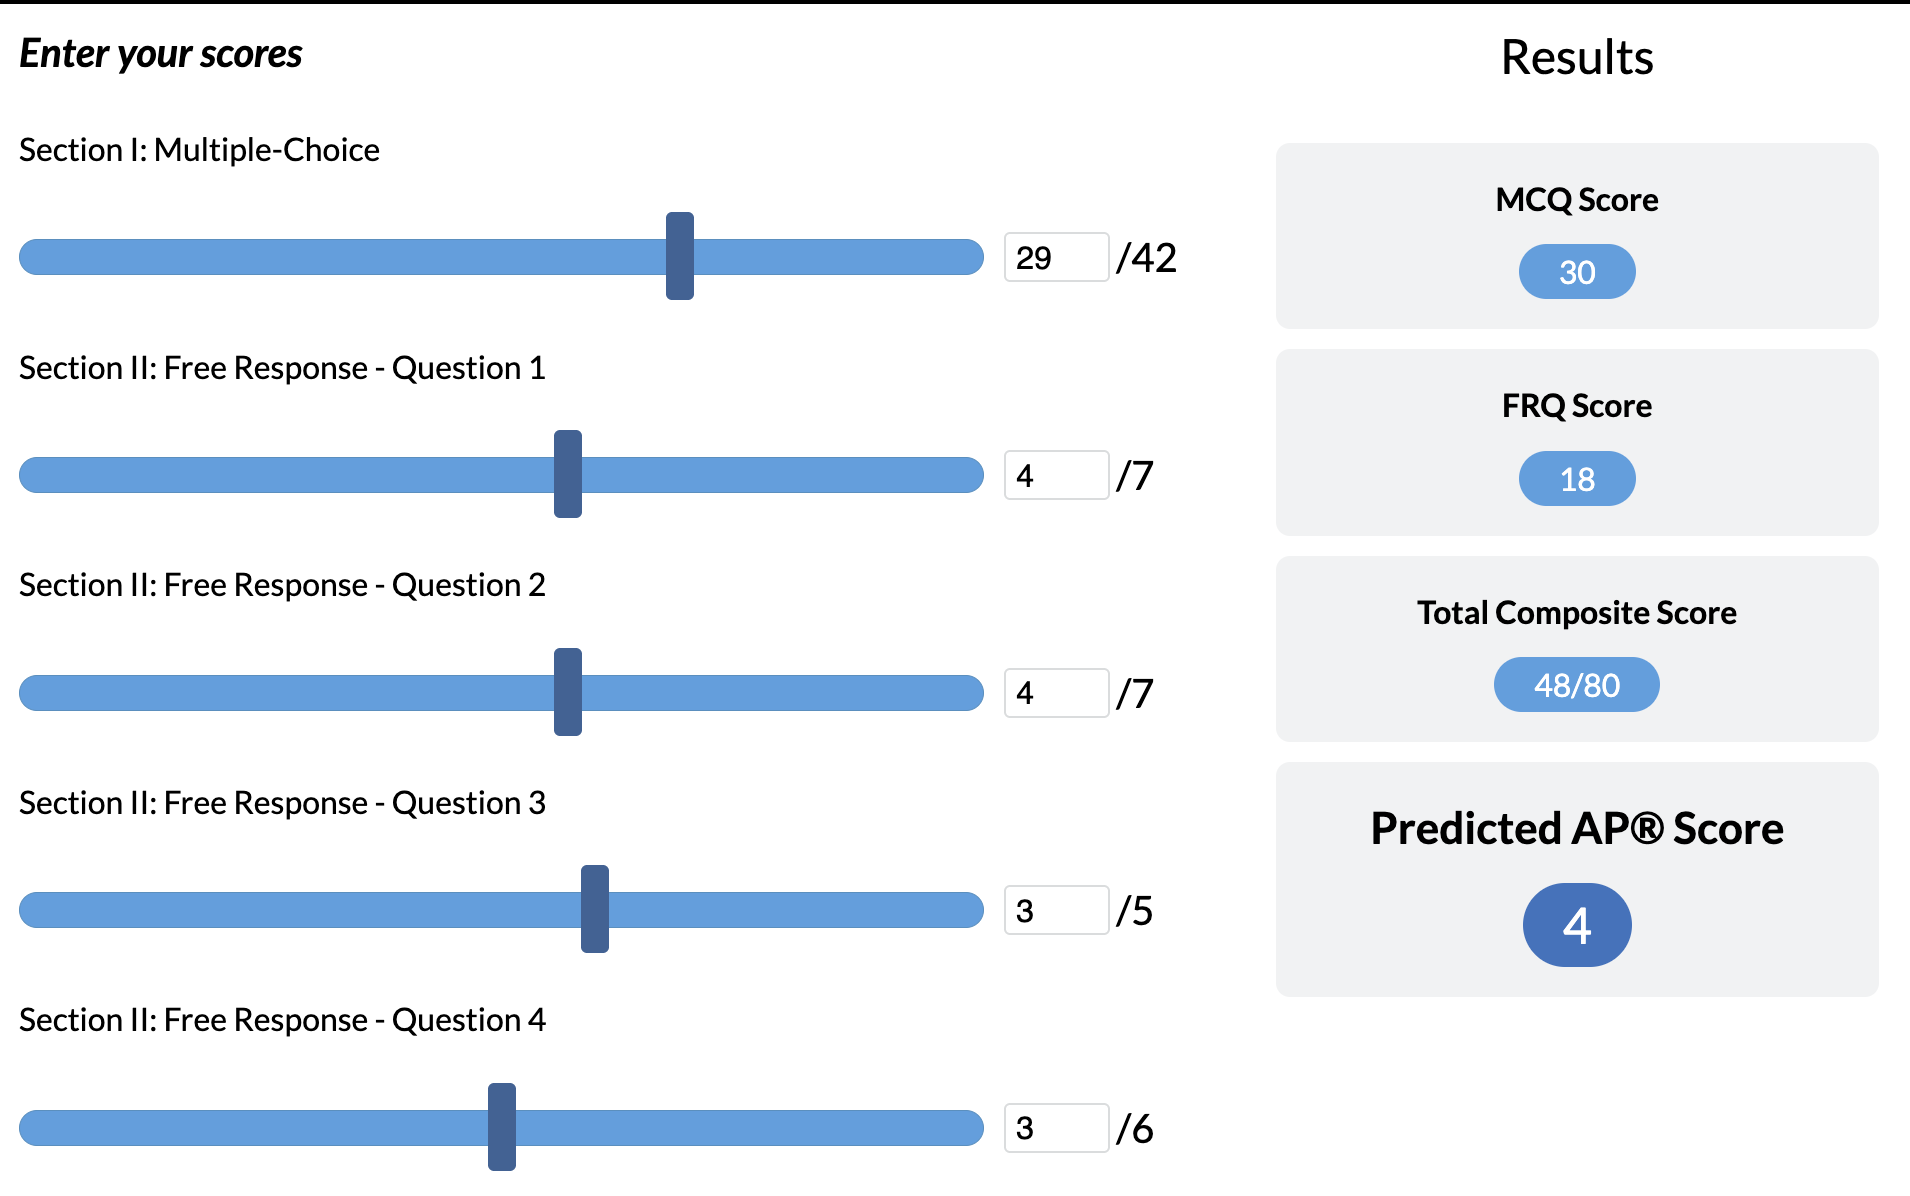
Task: Click the Question 2 score input field
Action: point(1056,693)
